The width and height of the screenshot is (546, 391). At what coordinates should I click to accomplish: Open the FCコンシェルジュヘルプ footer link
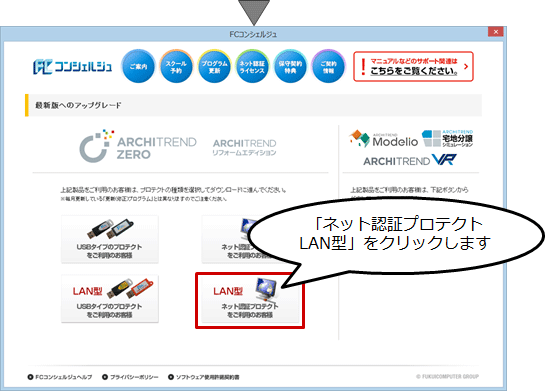(60, 377)
